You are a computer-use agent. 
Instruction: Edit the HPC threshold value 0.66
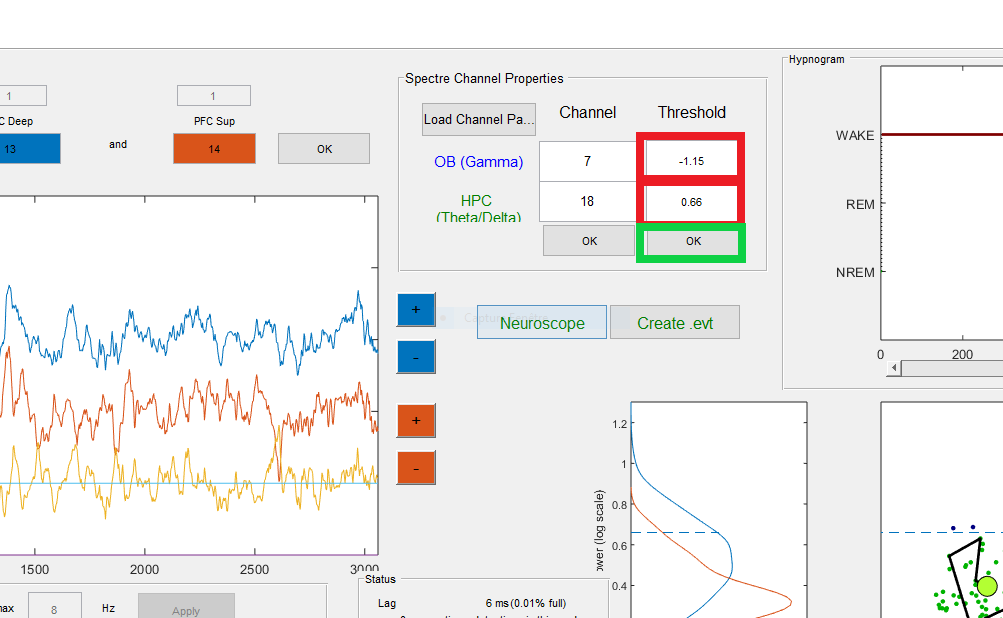point(691,203)
